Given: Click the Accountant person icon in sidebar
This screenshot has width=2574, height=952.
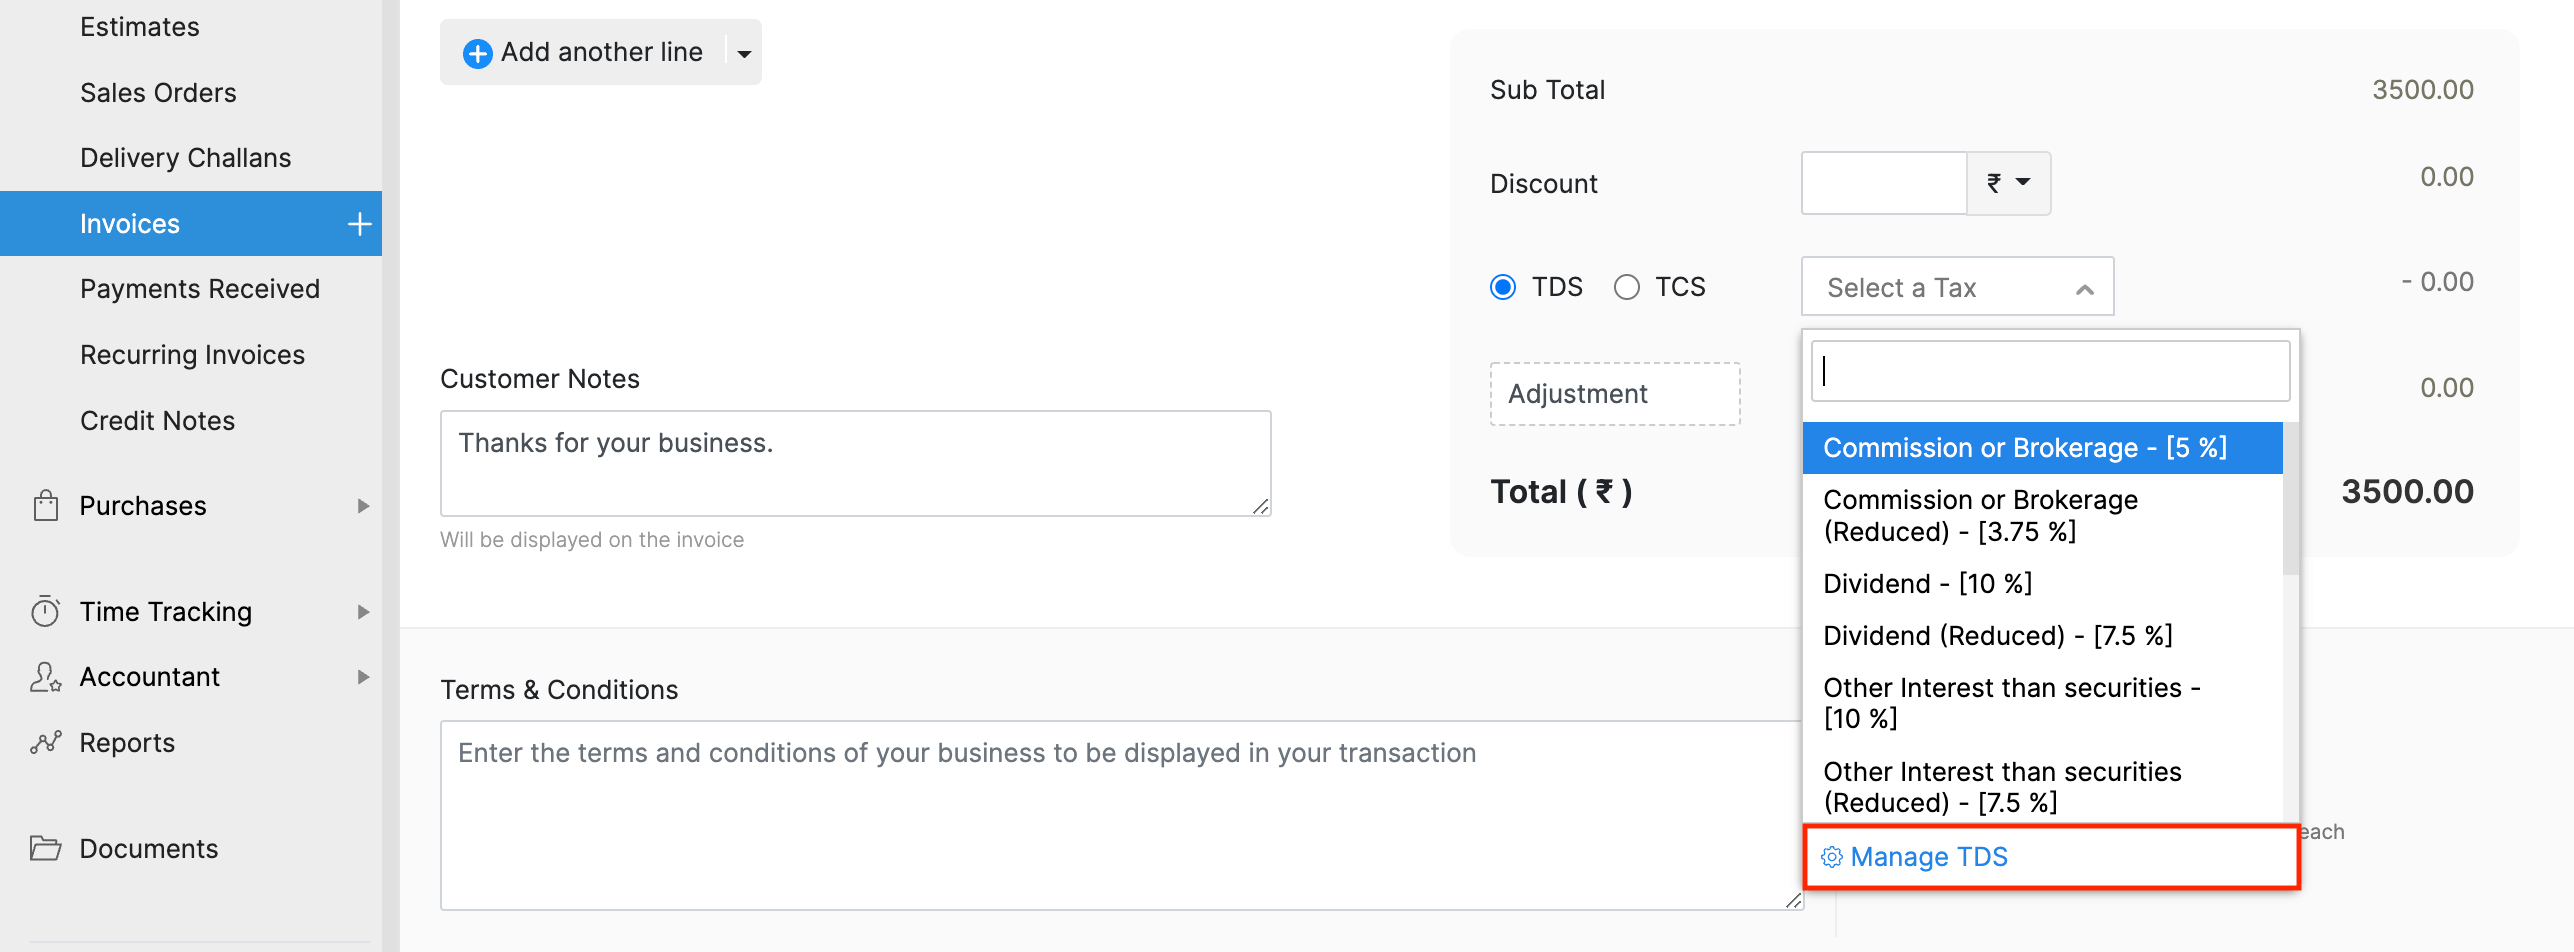Looking at the screenshot, I should click(x=46, y=677).
